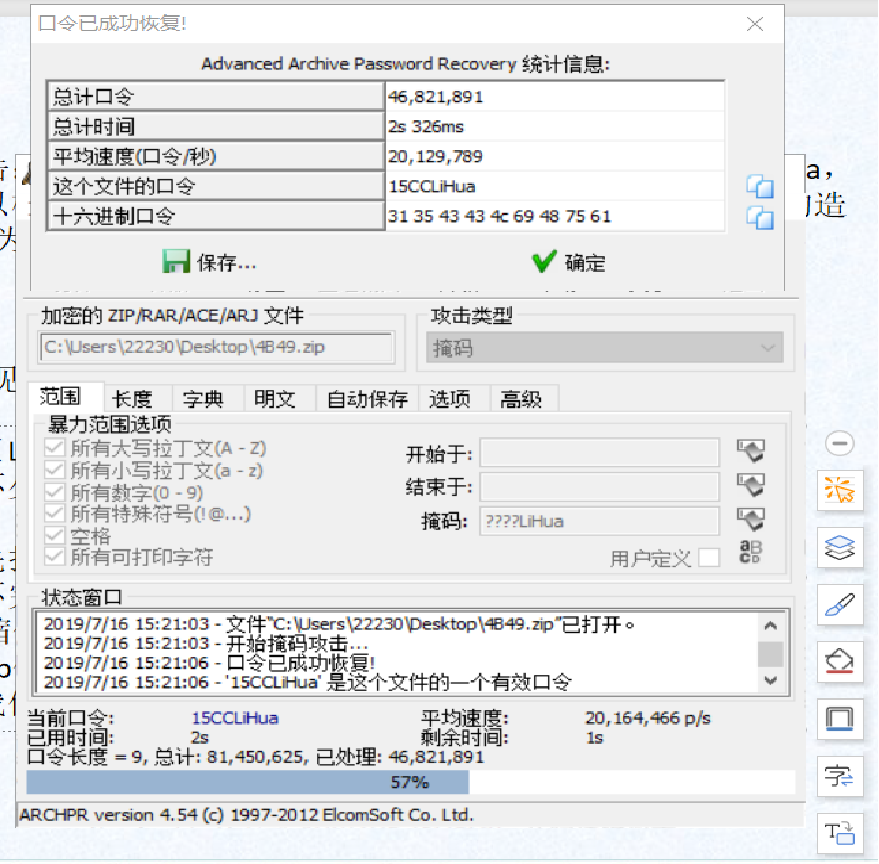Select the orange cursor-click tool in sidebar

[x=839, y=491]
